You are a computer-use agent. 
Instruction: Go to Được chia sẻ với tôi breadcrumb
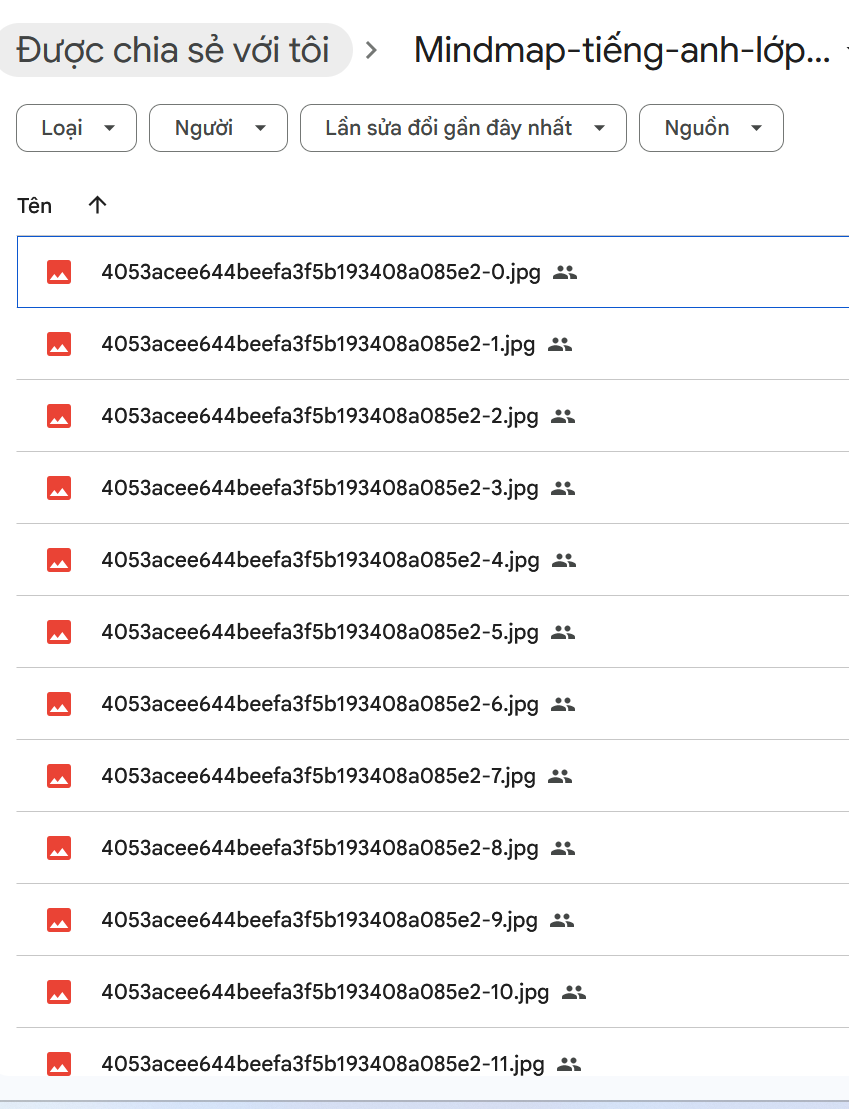174,50
